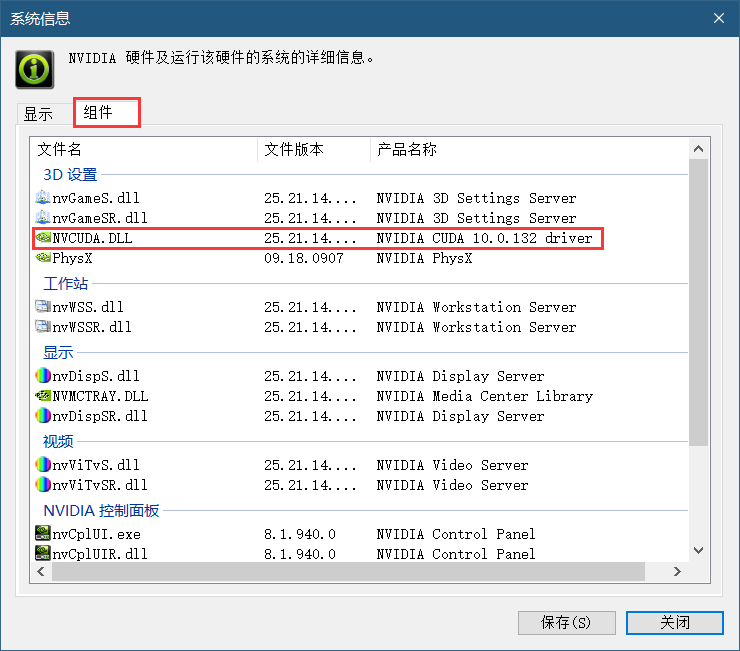
Task: Click the horizontal scrollbar left arrow
Action: [41, 572]
